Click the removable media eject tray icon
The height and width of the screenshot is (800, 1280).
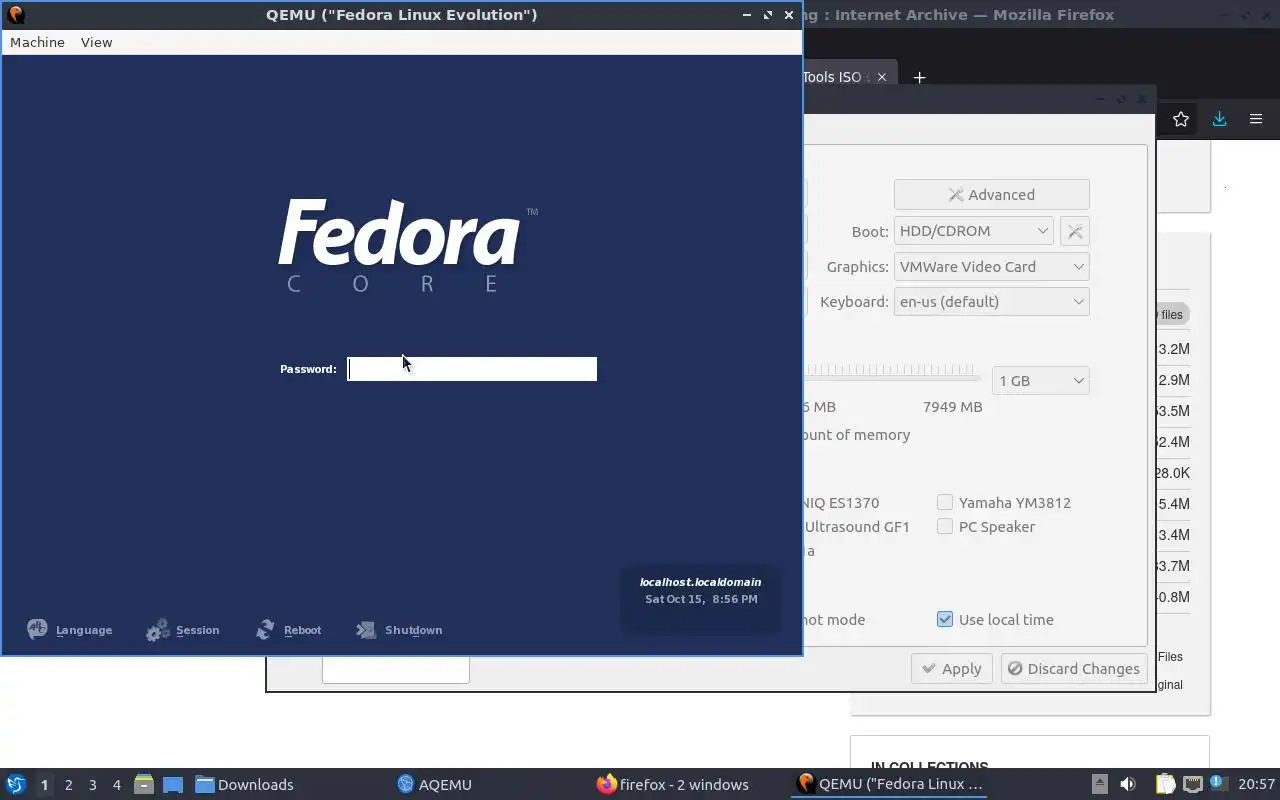[x=1099, y=784]
